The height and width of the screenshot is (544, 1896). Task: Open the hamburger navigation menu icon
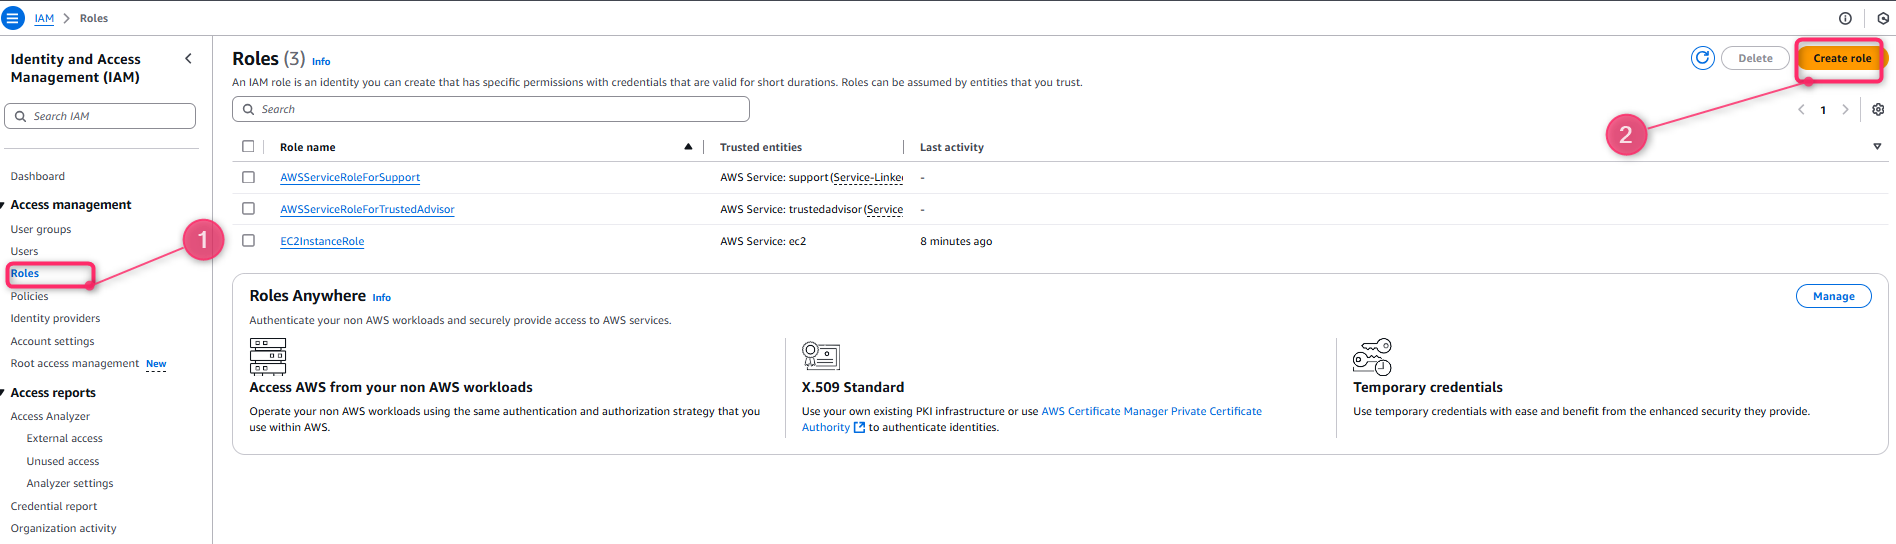pos(13,18)
